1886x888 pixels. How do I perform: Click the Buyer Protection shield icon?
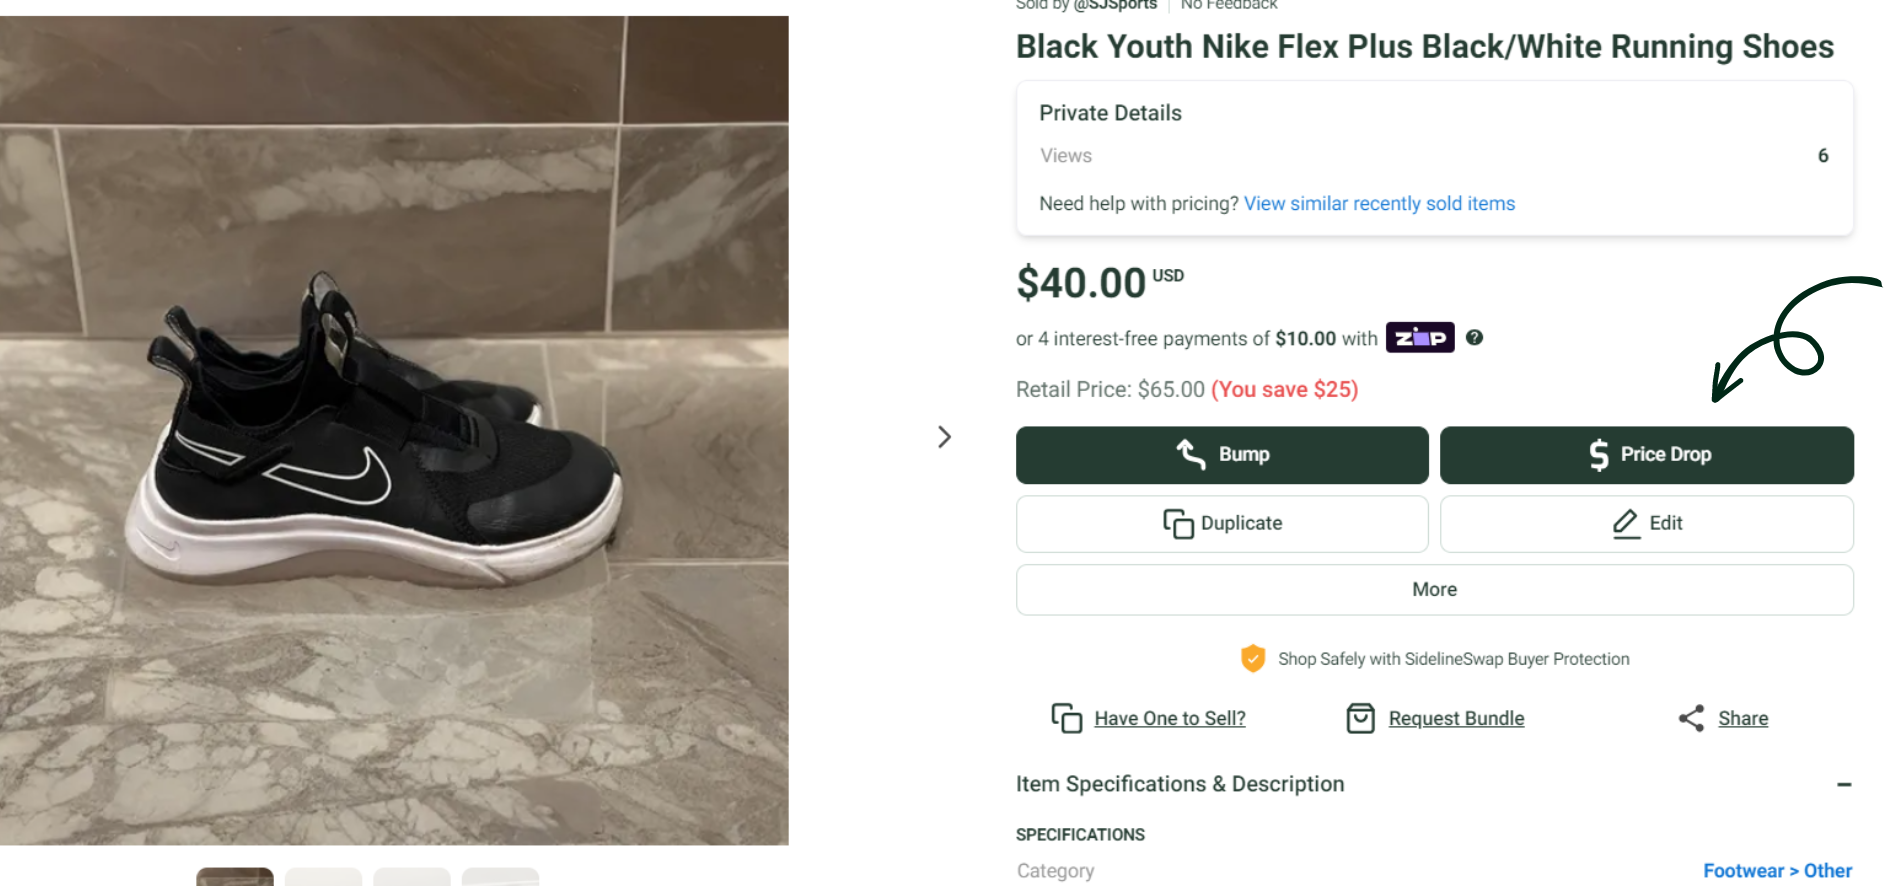click(1252, 658)
